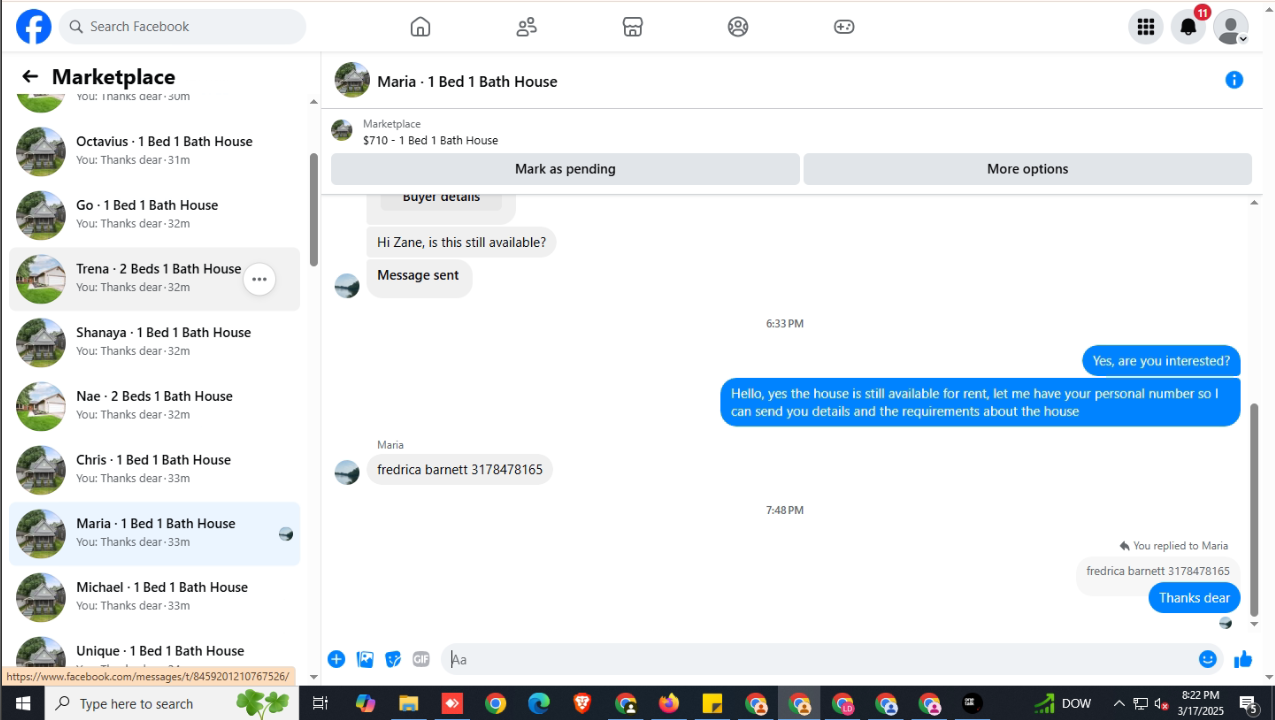Image resolution: width=1275 pixels, height=720 pixels.
Task: Open Windows Start menu
Action: click(23, 704)
